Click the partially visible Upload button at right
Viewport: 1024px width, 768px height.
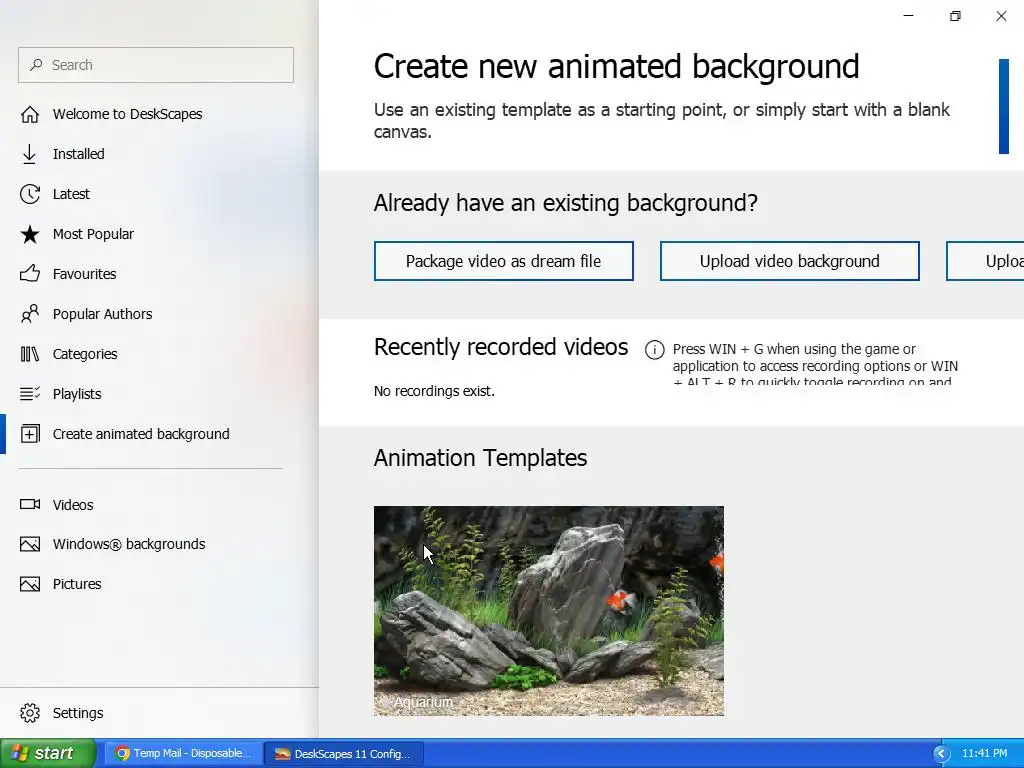click(985, 261)
